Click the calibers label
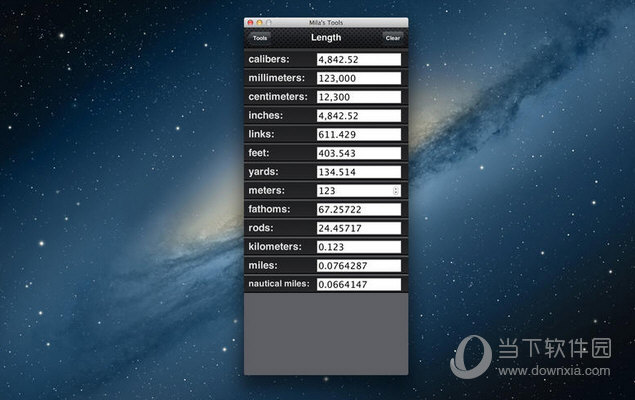The image size is (635, 400). pos(269,59)
